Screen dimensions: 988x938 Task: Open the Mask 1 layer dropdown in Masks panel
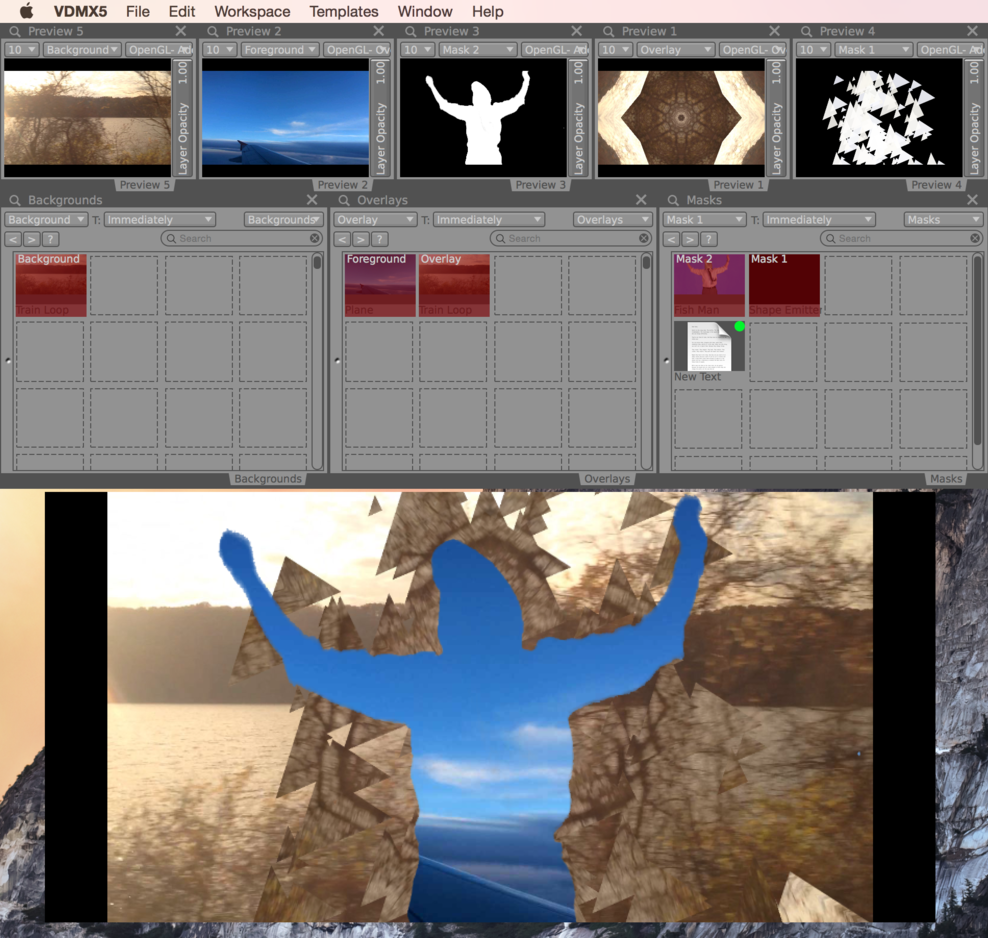click(x=704, y=220)
